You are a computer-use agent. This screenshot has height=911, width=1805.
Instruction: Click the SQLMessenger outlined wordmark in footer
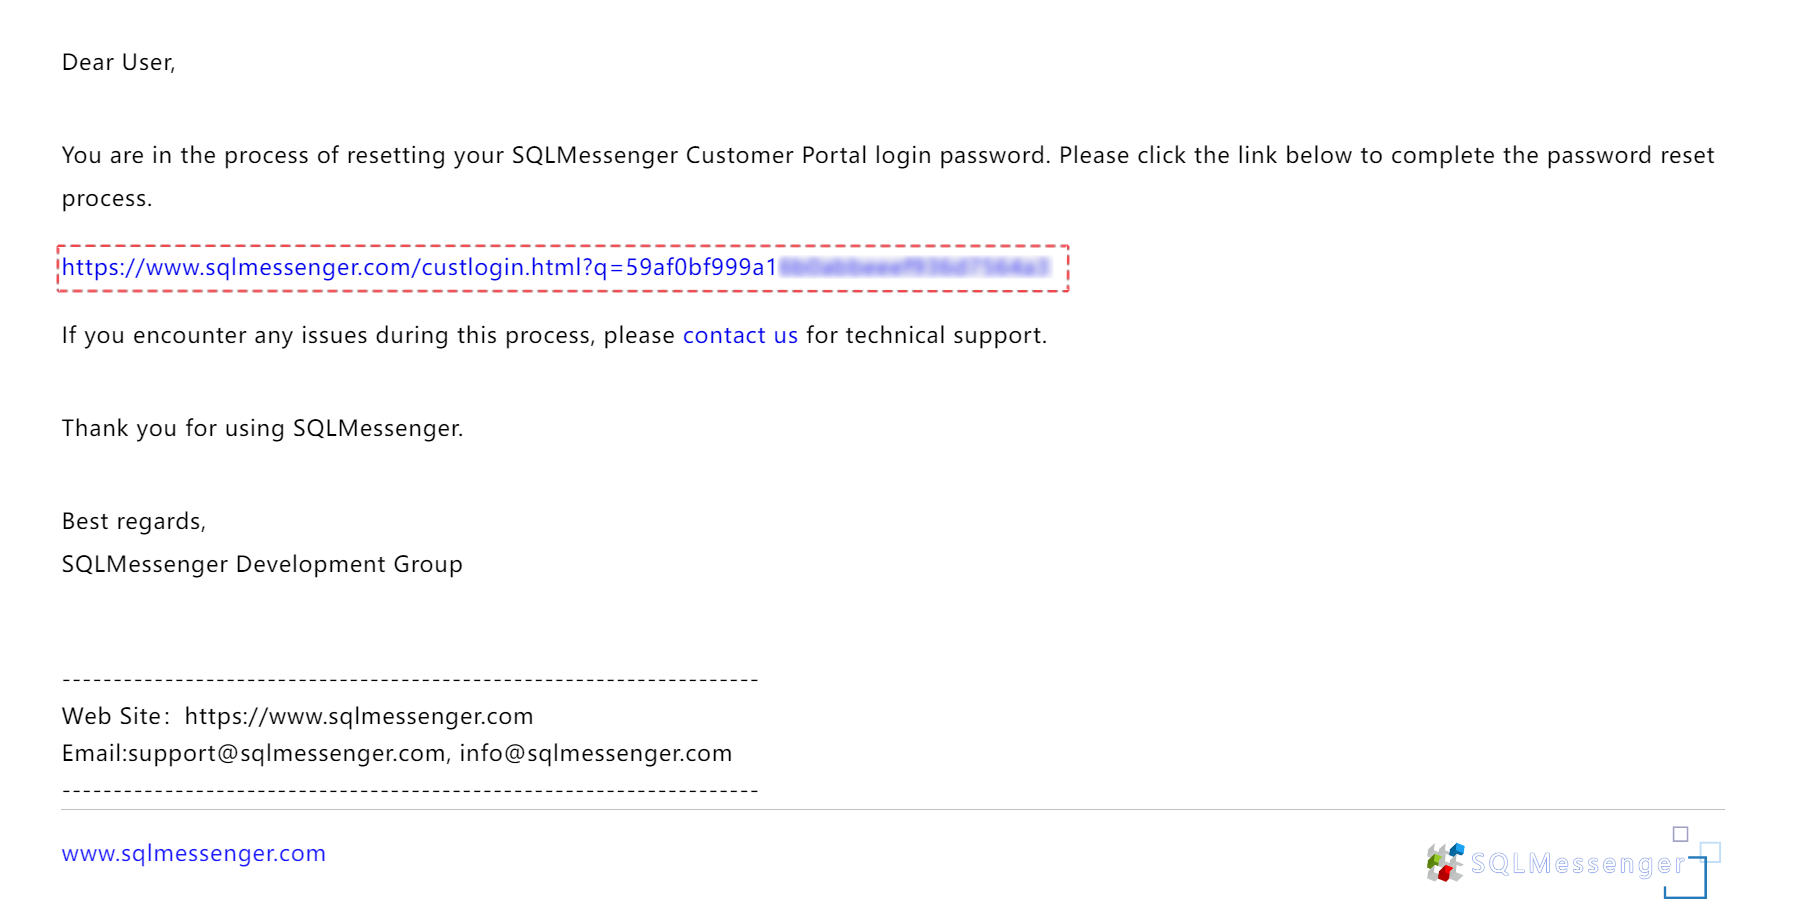pyautogui.click(x=1577, y=864)
